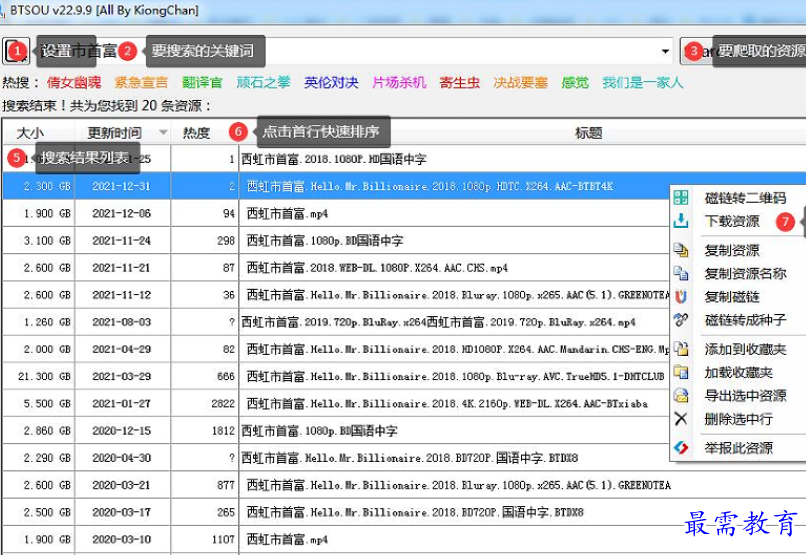806x555 pixels.
Task: Select 导出选中资源 menu entry
Action: click(745, 395)
